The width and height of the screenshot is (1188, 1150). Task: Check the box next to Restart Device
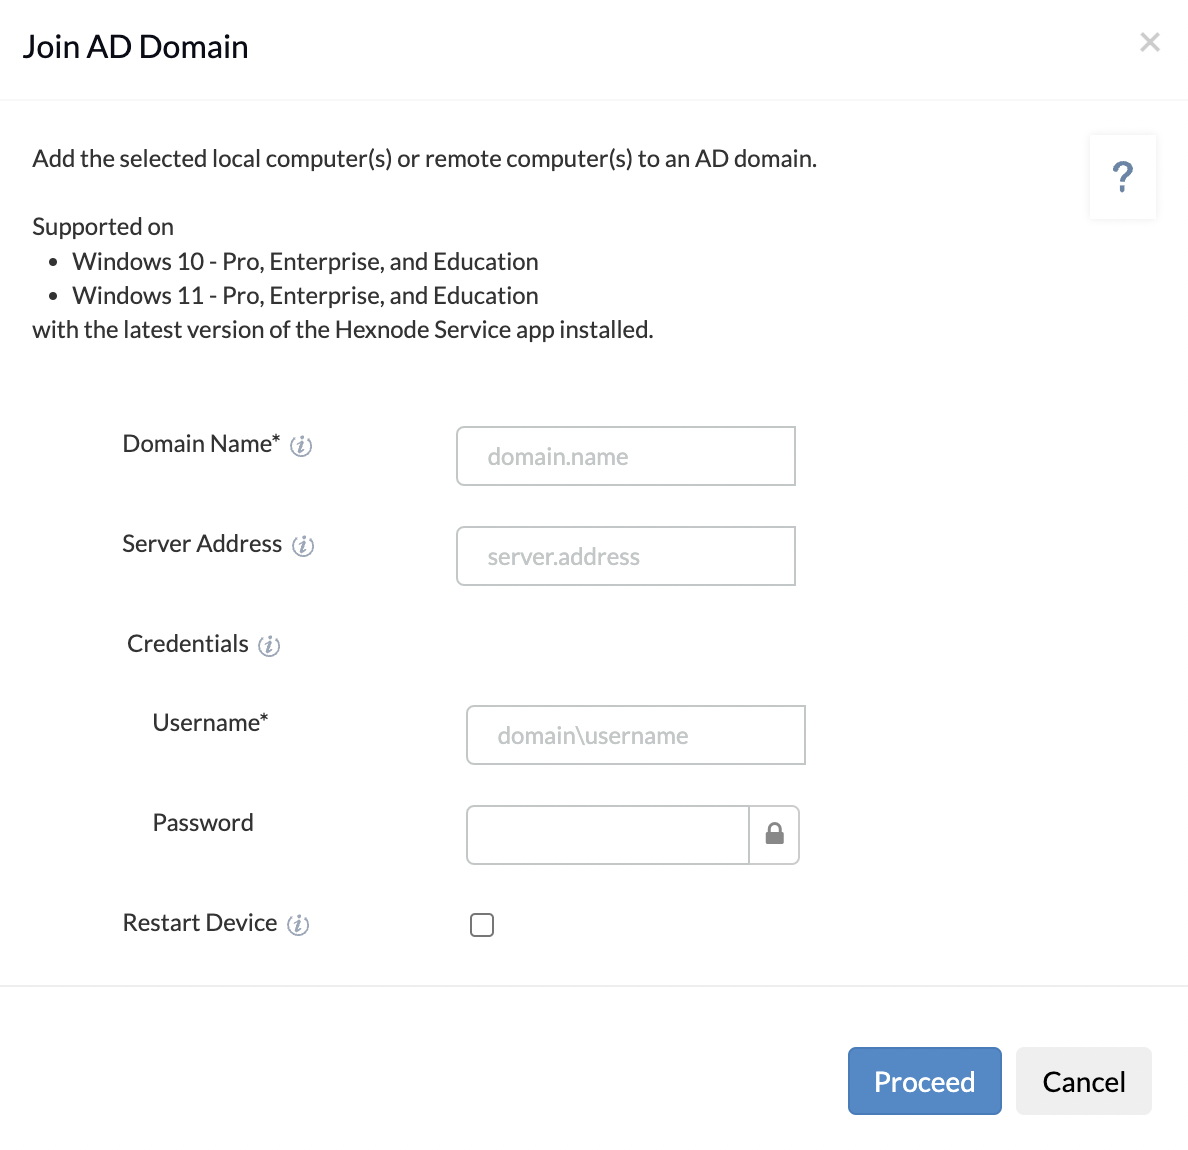pyautogui.click(x=482, y=925)
